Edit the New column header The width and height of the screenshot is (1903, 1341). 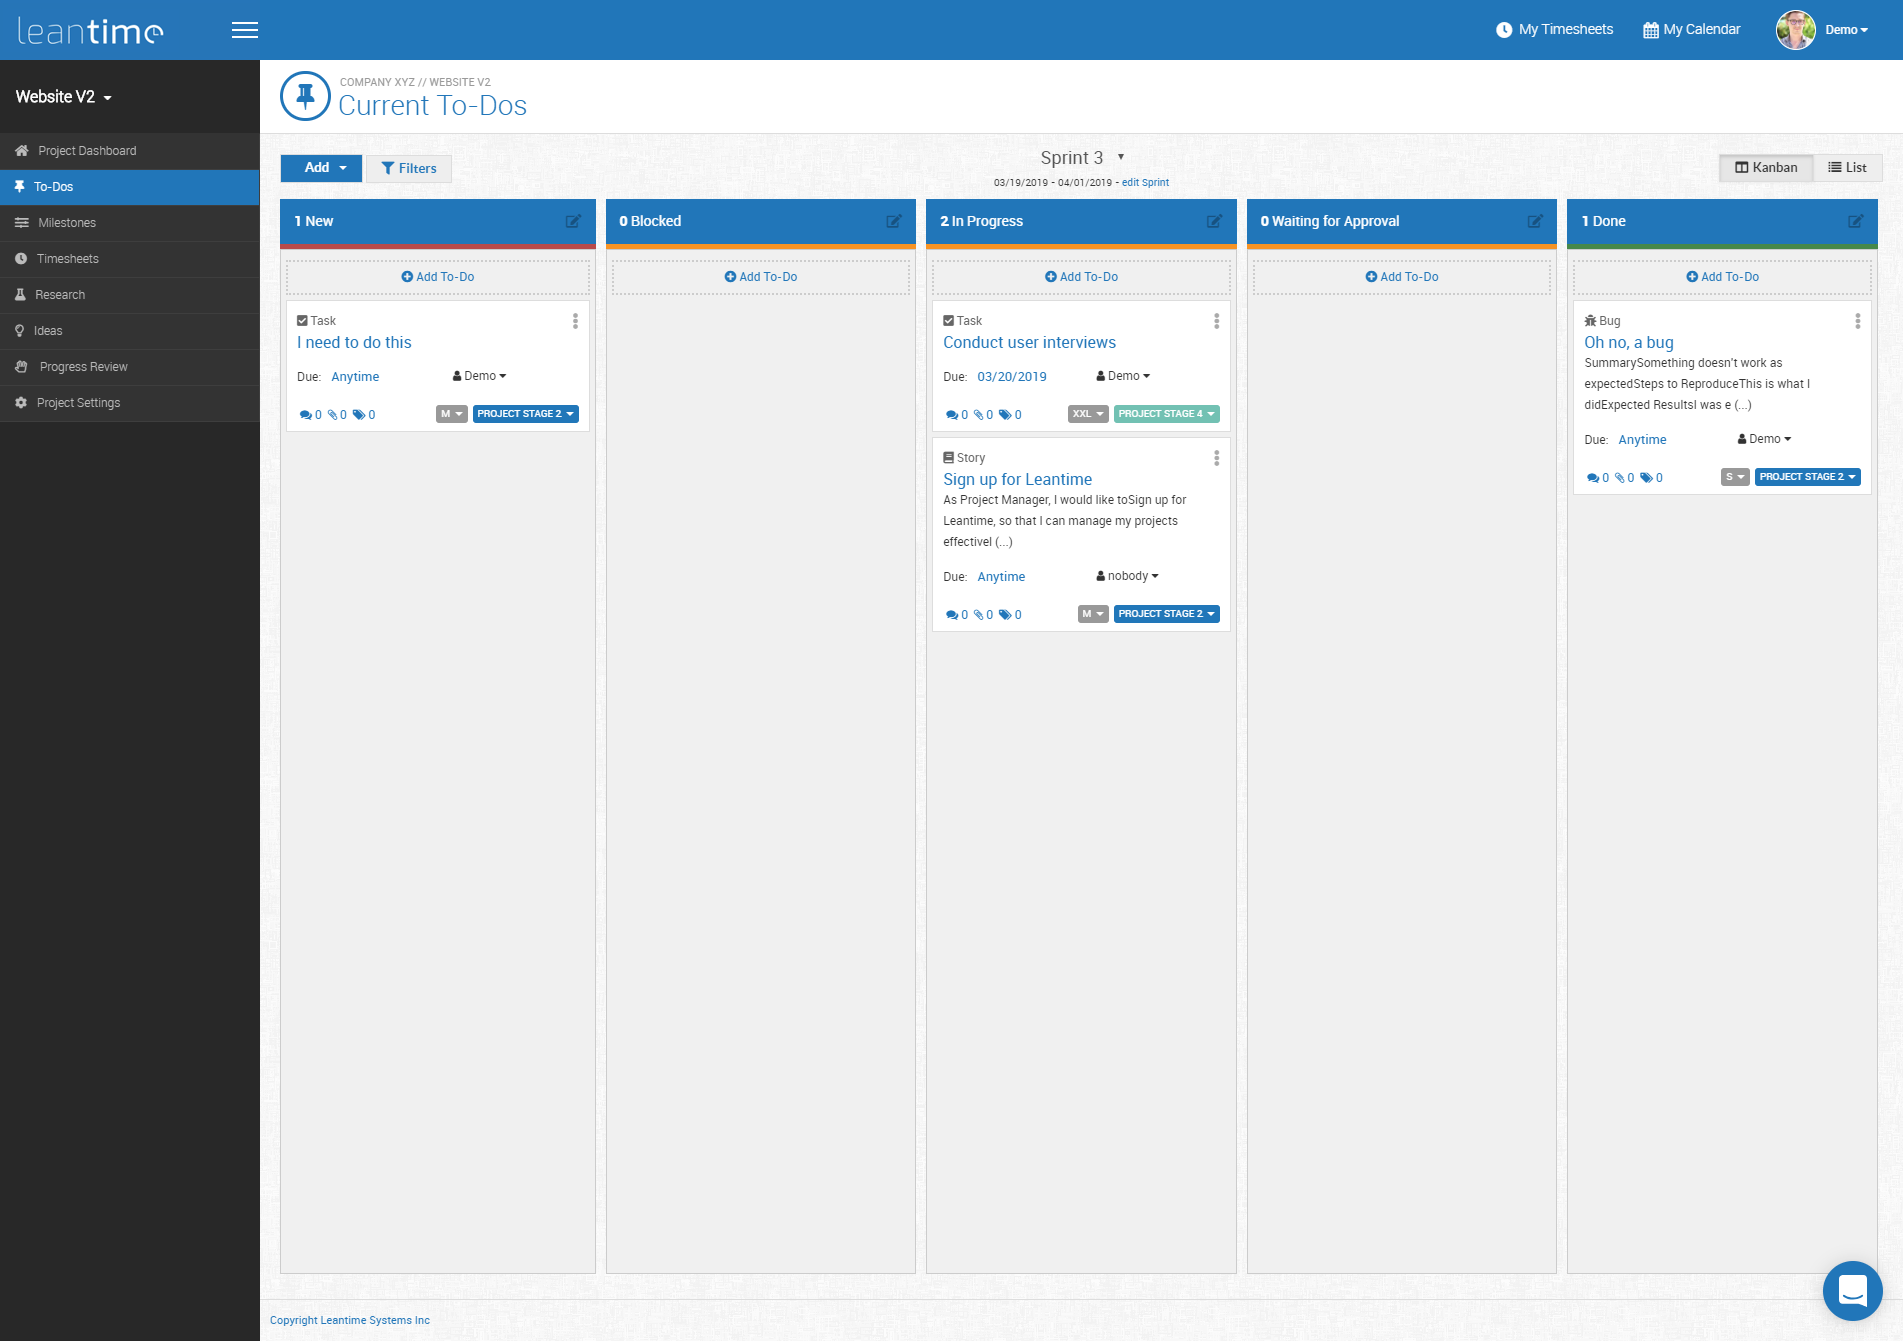click(573, 221)
